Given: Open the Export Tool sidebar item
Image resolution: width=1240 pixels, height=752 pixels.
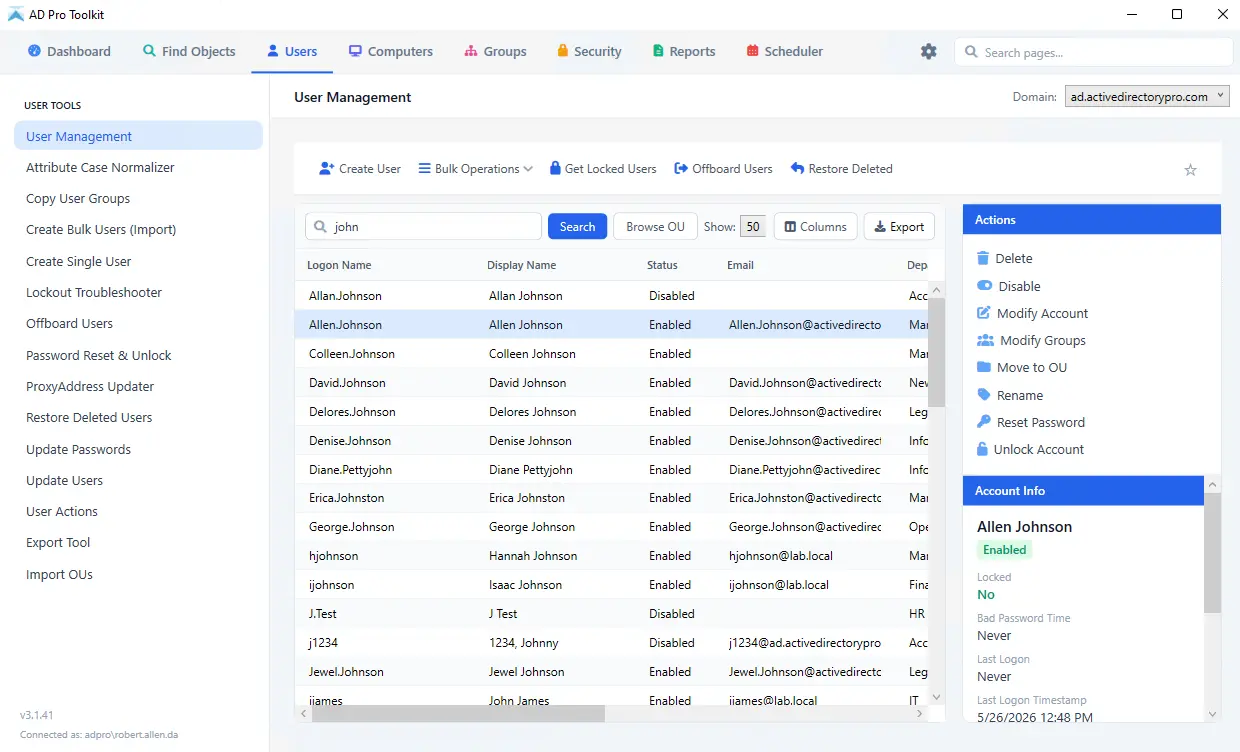Looking at the screenshot, I should click(x=138, y=542).
